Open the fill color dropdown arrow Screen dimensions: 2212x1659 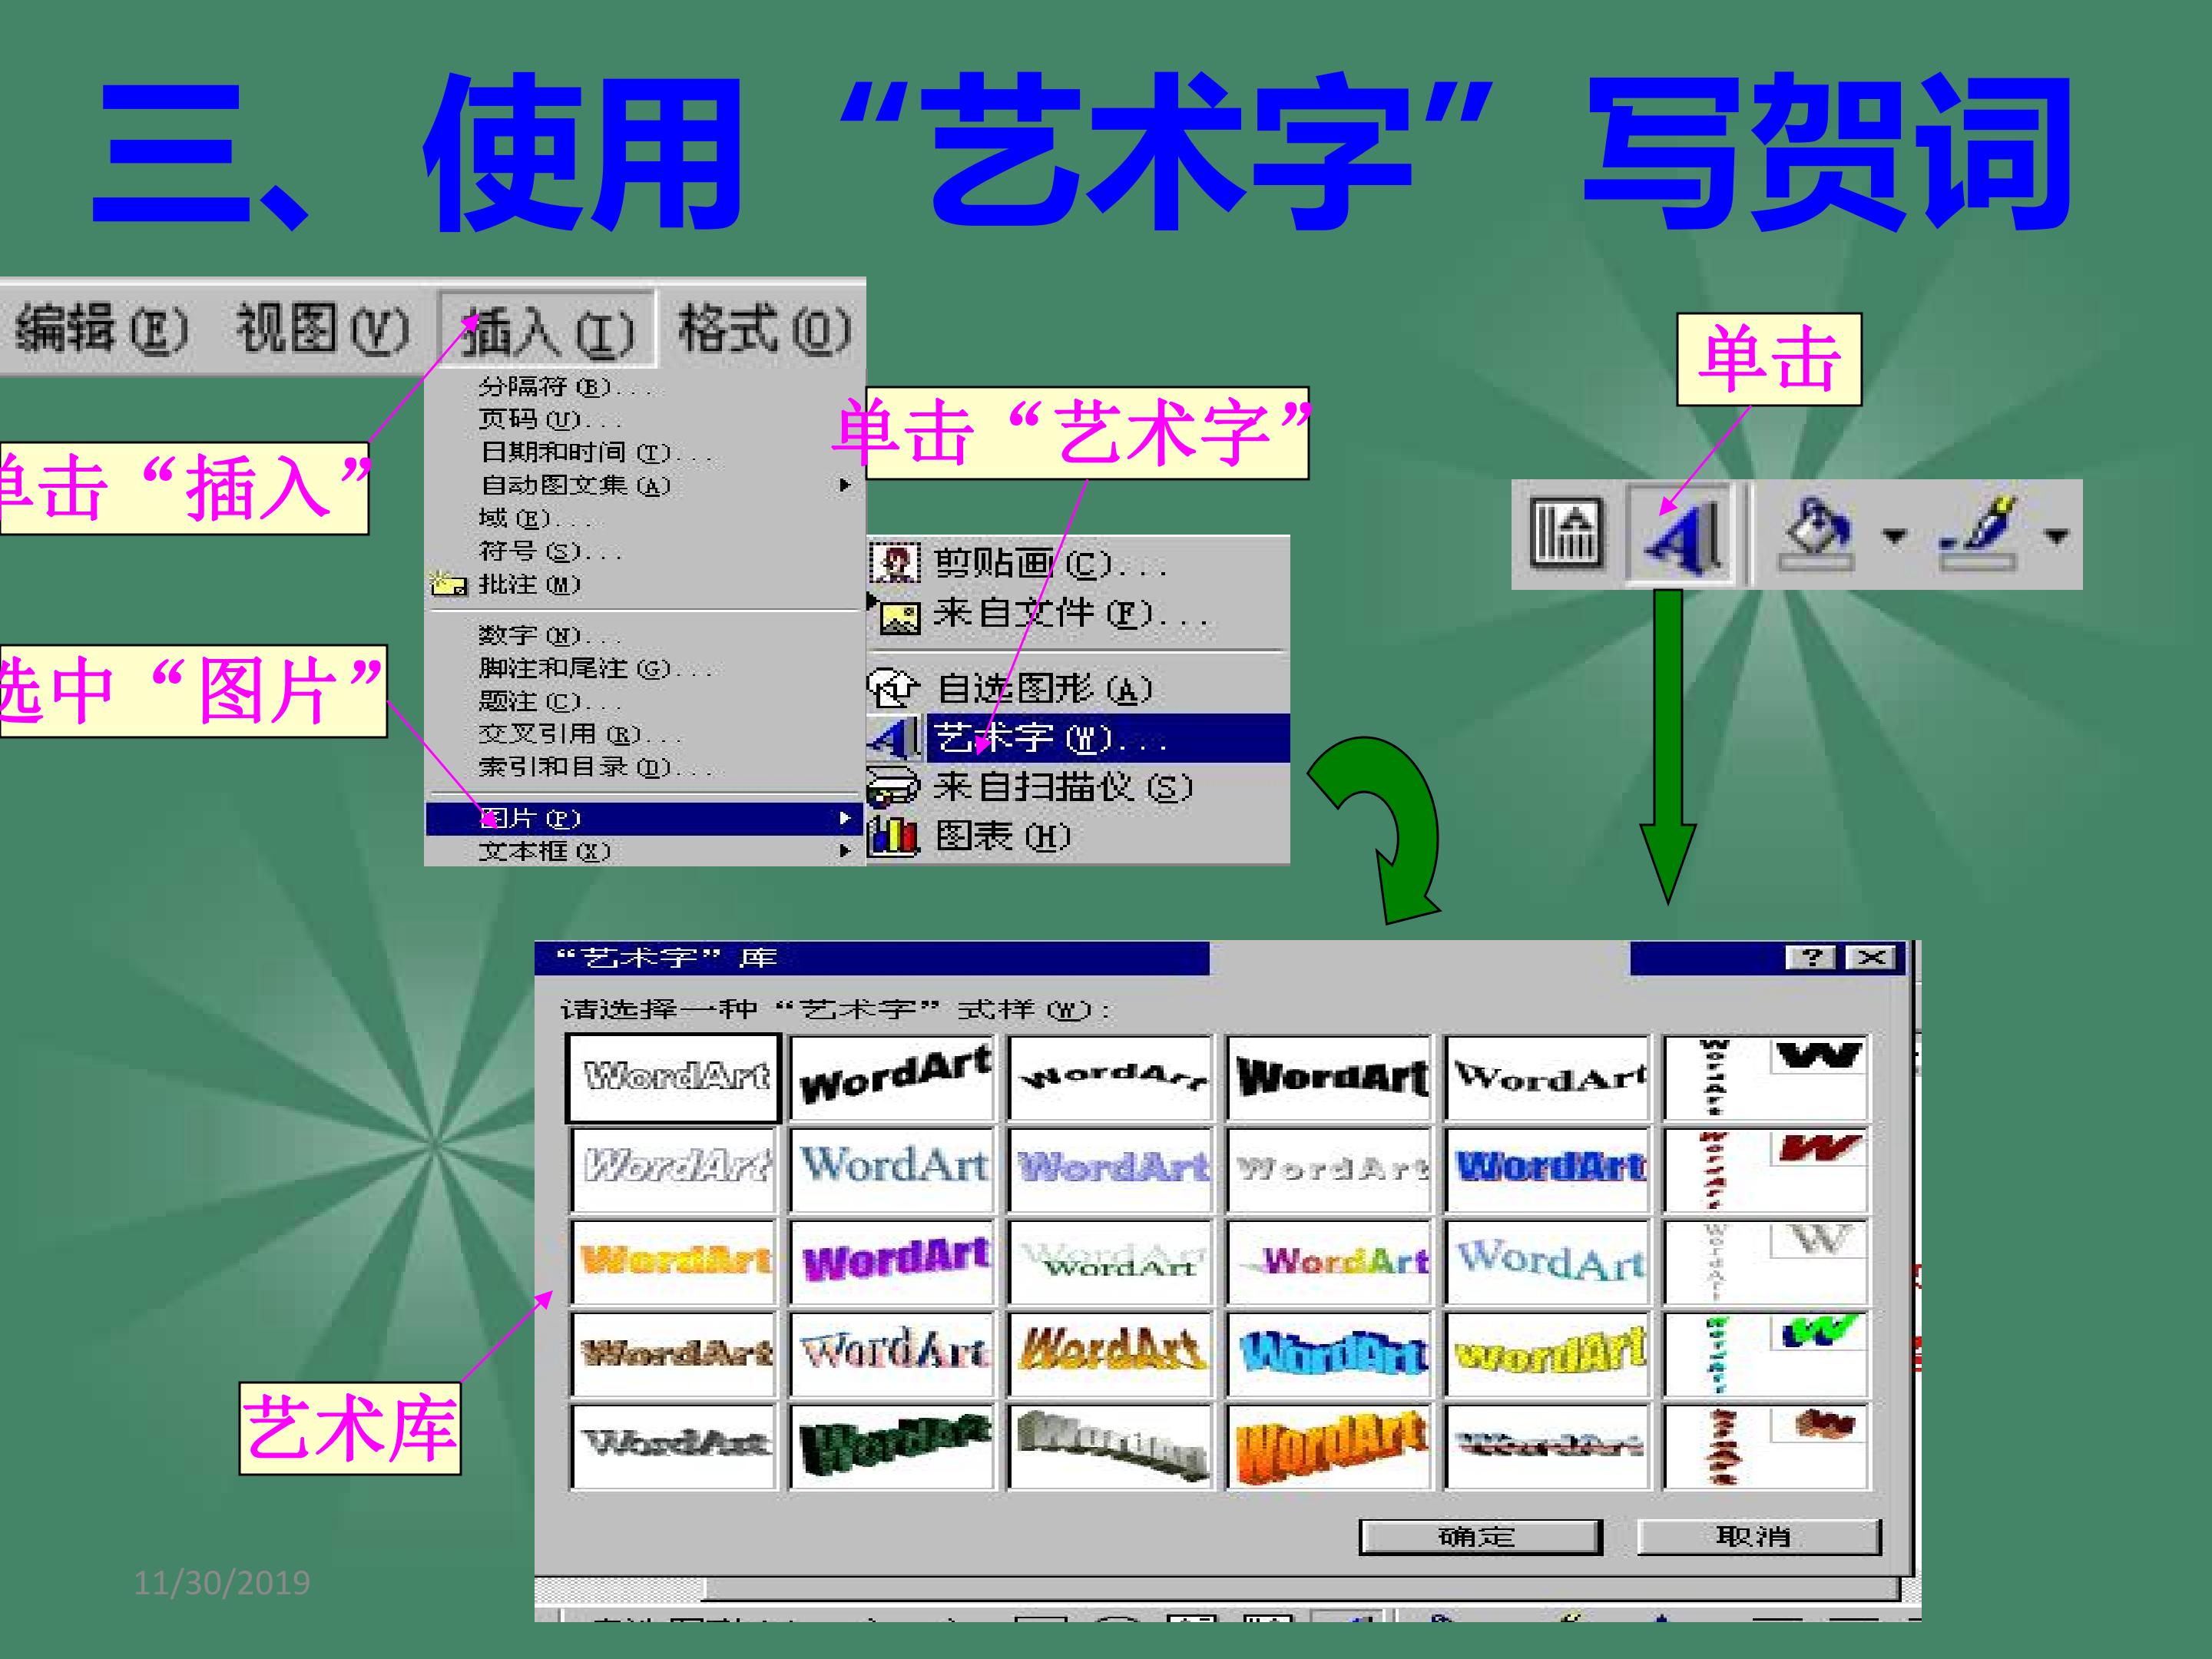(1893, 536)
